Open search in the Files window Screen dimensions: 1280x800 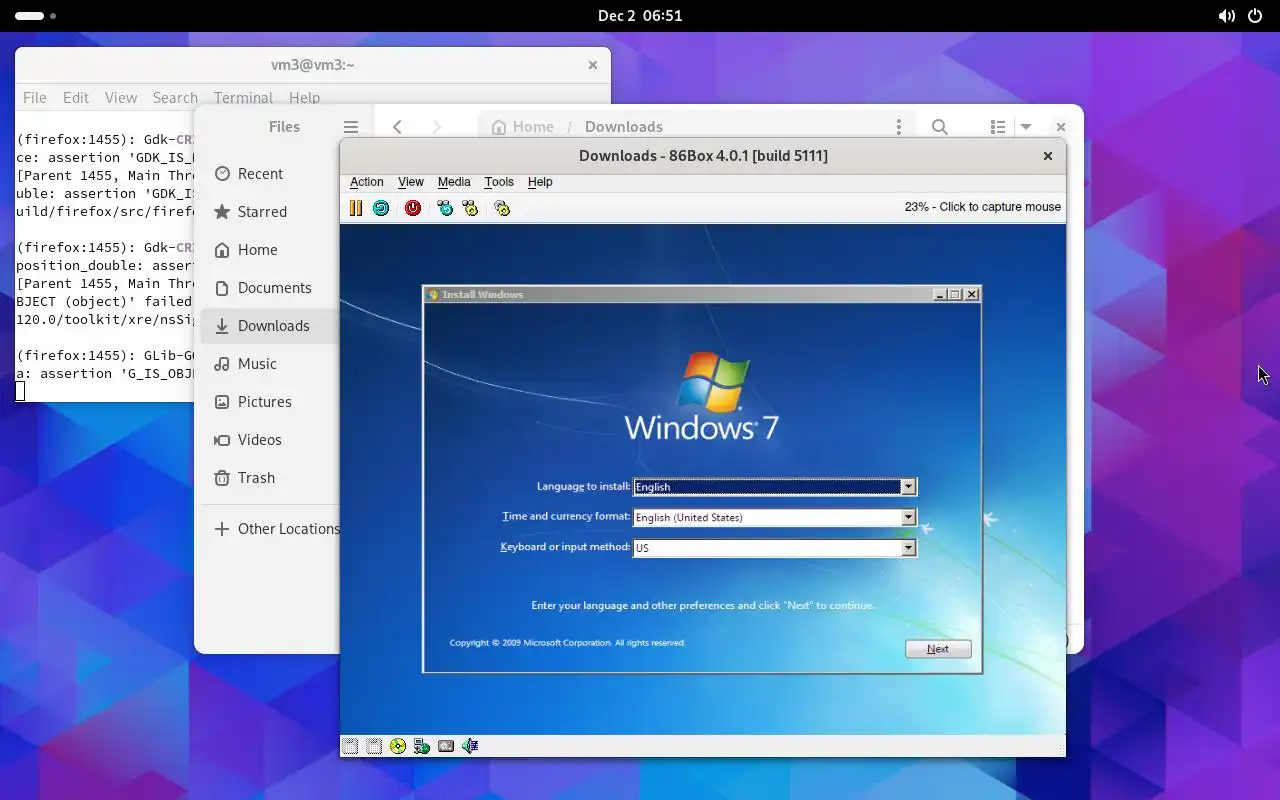(x=940, y=127)
